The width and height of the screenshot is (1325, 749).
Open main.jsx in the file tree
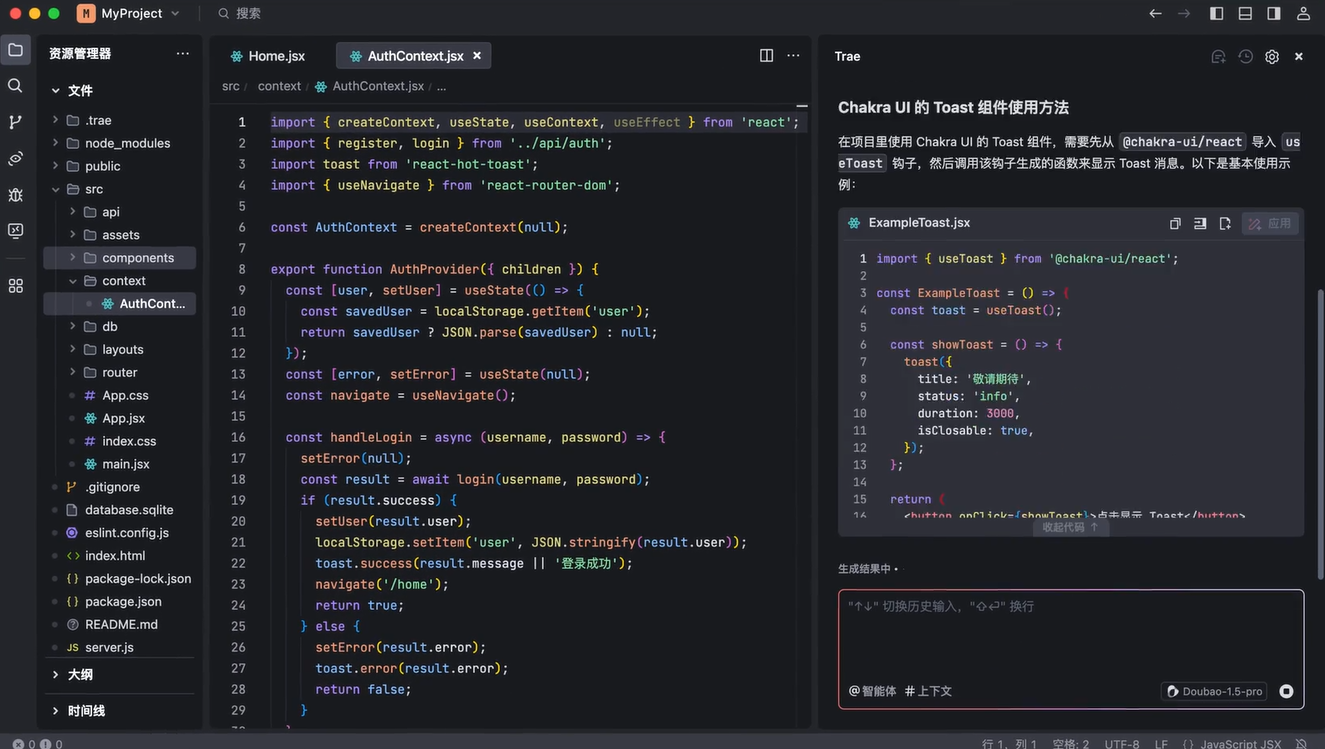click(125, 464)
